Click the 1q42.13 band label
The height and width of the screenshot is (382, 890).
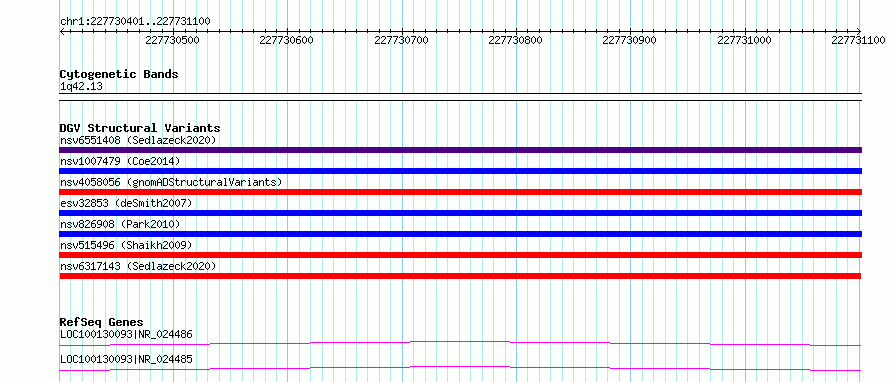click(81, 87)
